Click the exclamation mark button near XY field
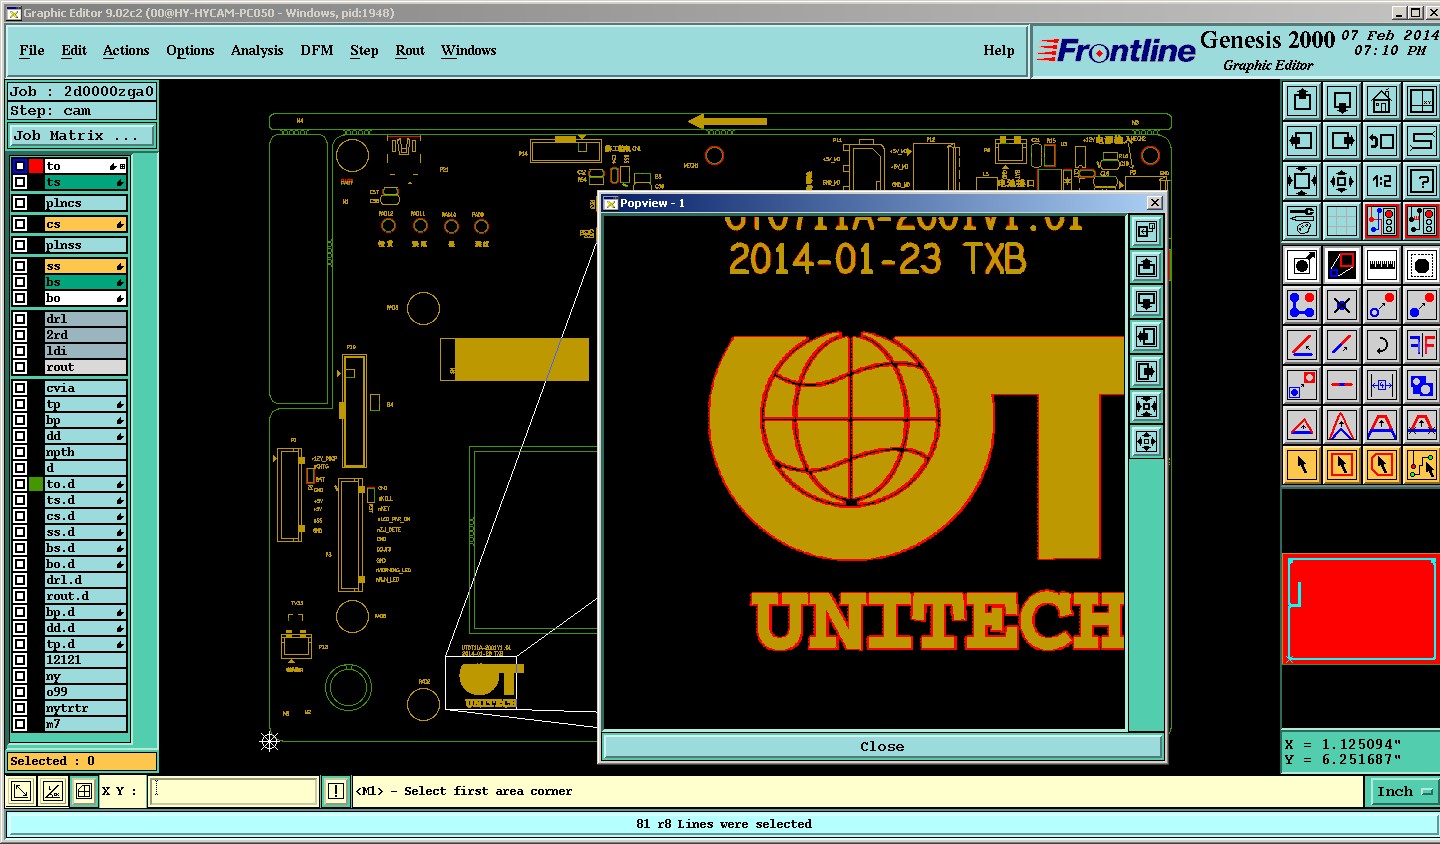Image resolution: width=1440 pixels, height=844 pixels. tap(336, 791)
